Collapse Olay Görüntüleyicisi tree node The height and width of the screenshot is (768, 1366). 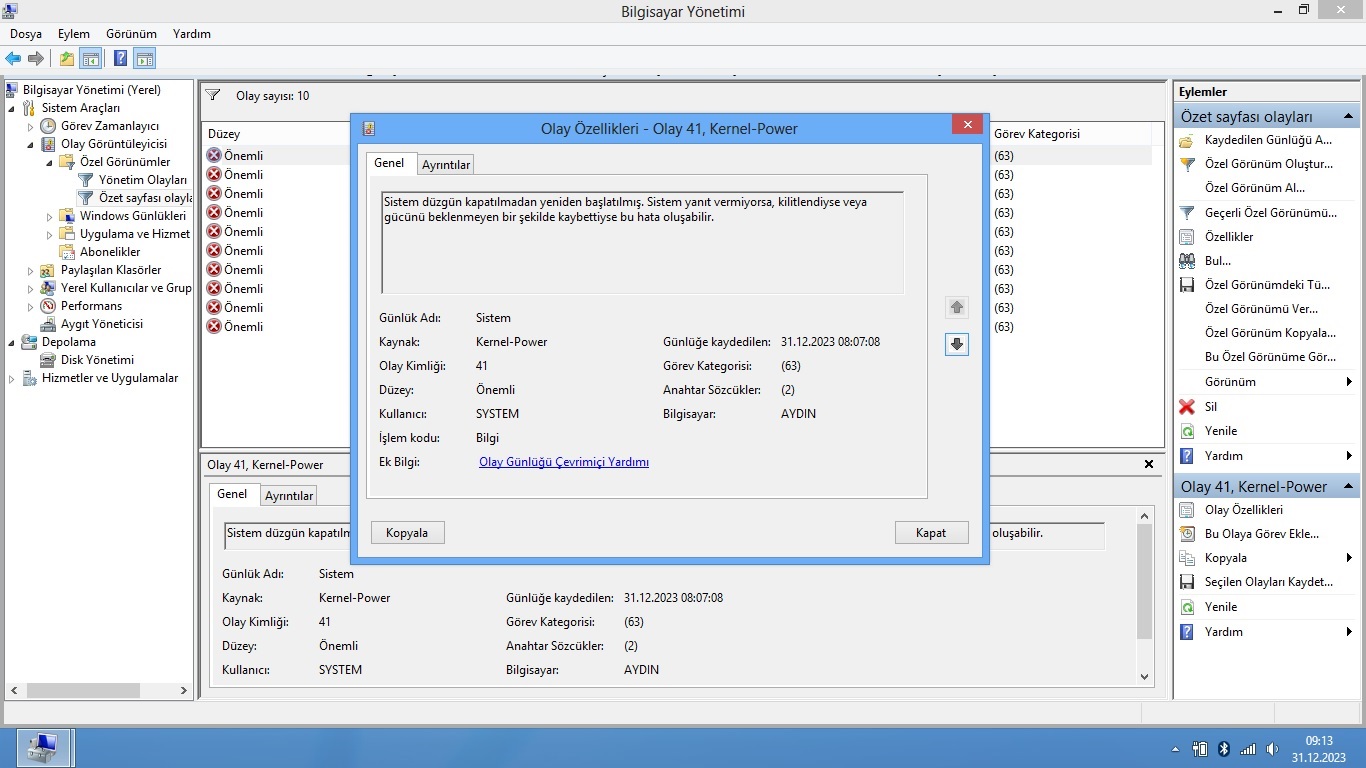pos(31,144)
